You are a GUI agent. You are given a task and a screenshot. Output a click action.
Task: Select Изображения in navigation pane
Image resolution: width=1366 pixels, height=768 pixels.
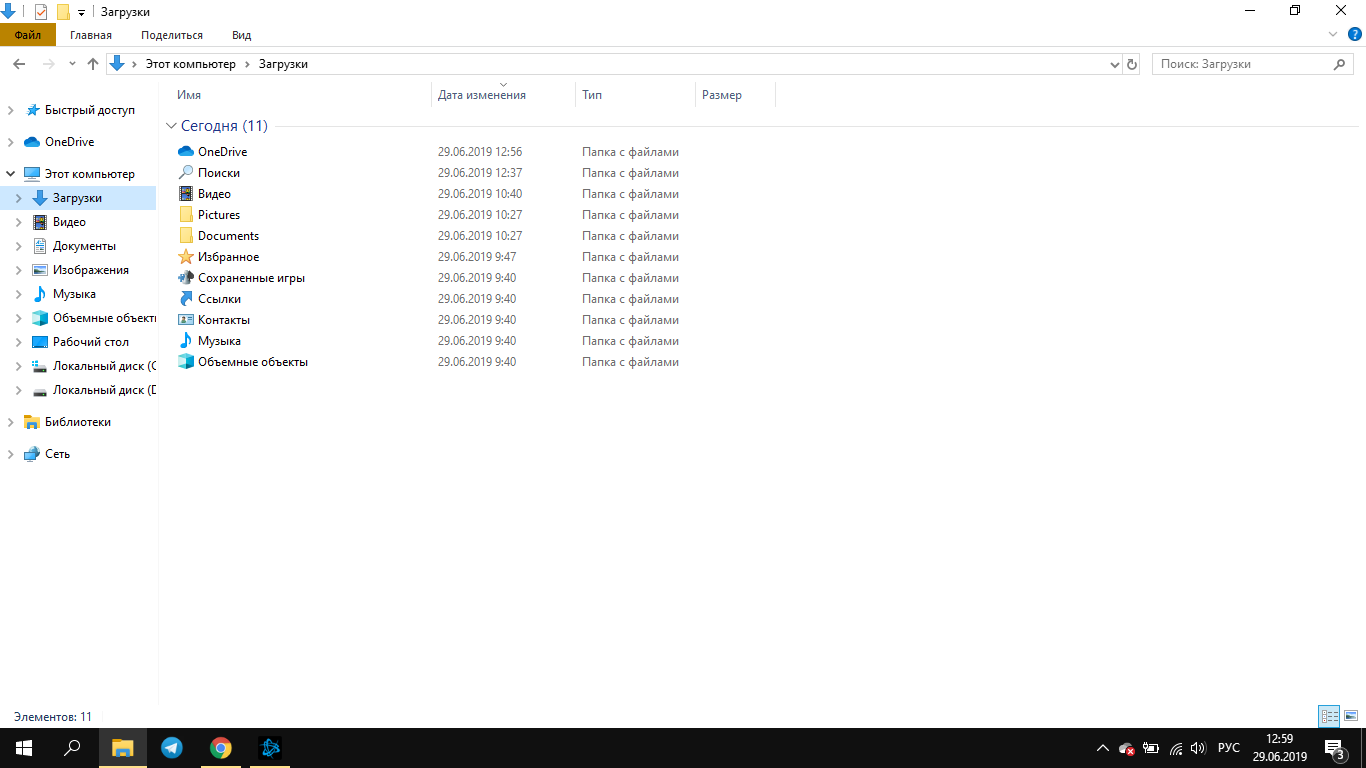point(91,270)
